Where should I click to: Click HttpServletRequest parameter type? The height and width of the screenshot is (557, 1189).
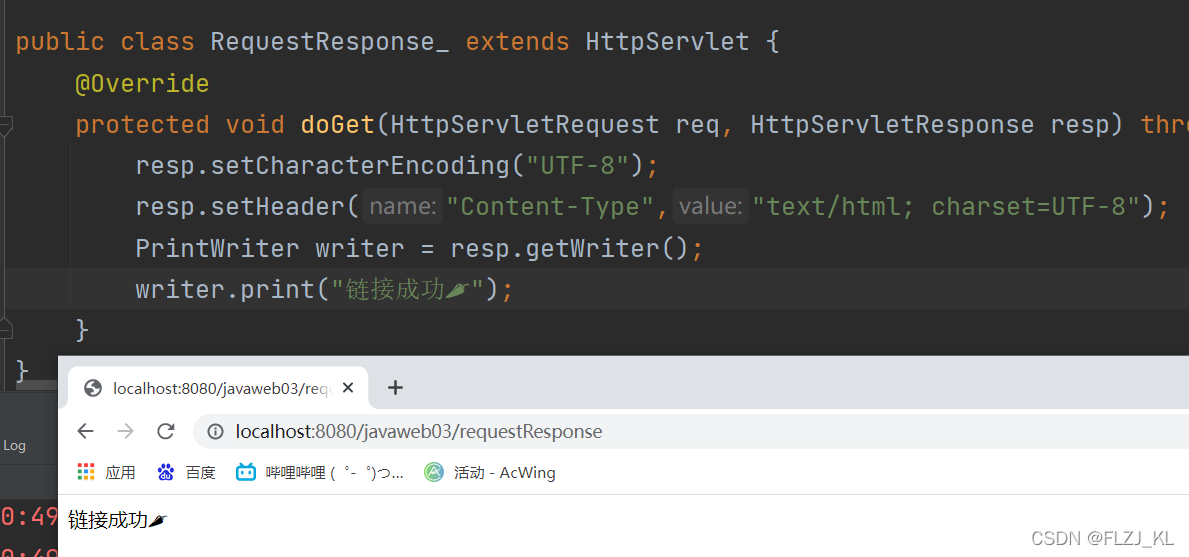click(x=525, y=124)
